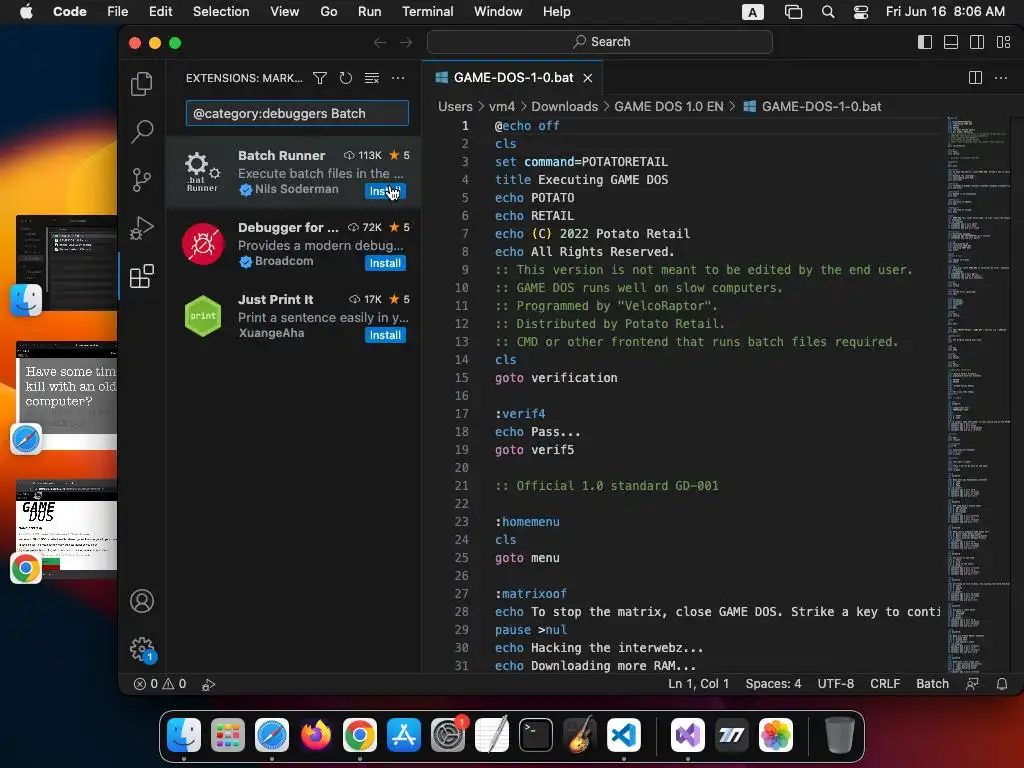The width and height of the screenshot is (1024, 768).
Task: Select the GAME-DOS-1-0.bat editor tab
Action: pos(513,78)
